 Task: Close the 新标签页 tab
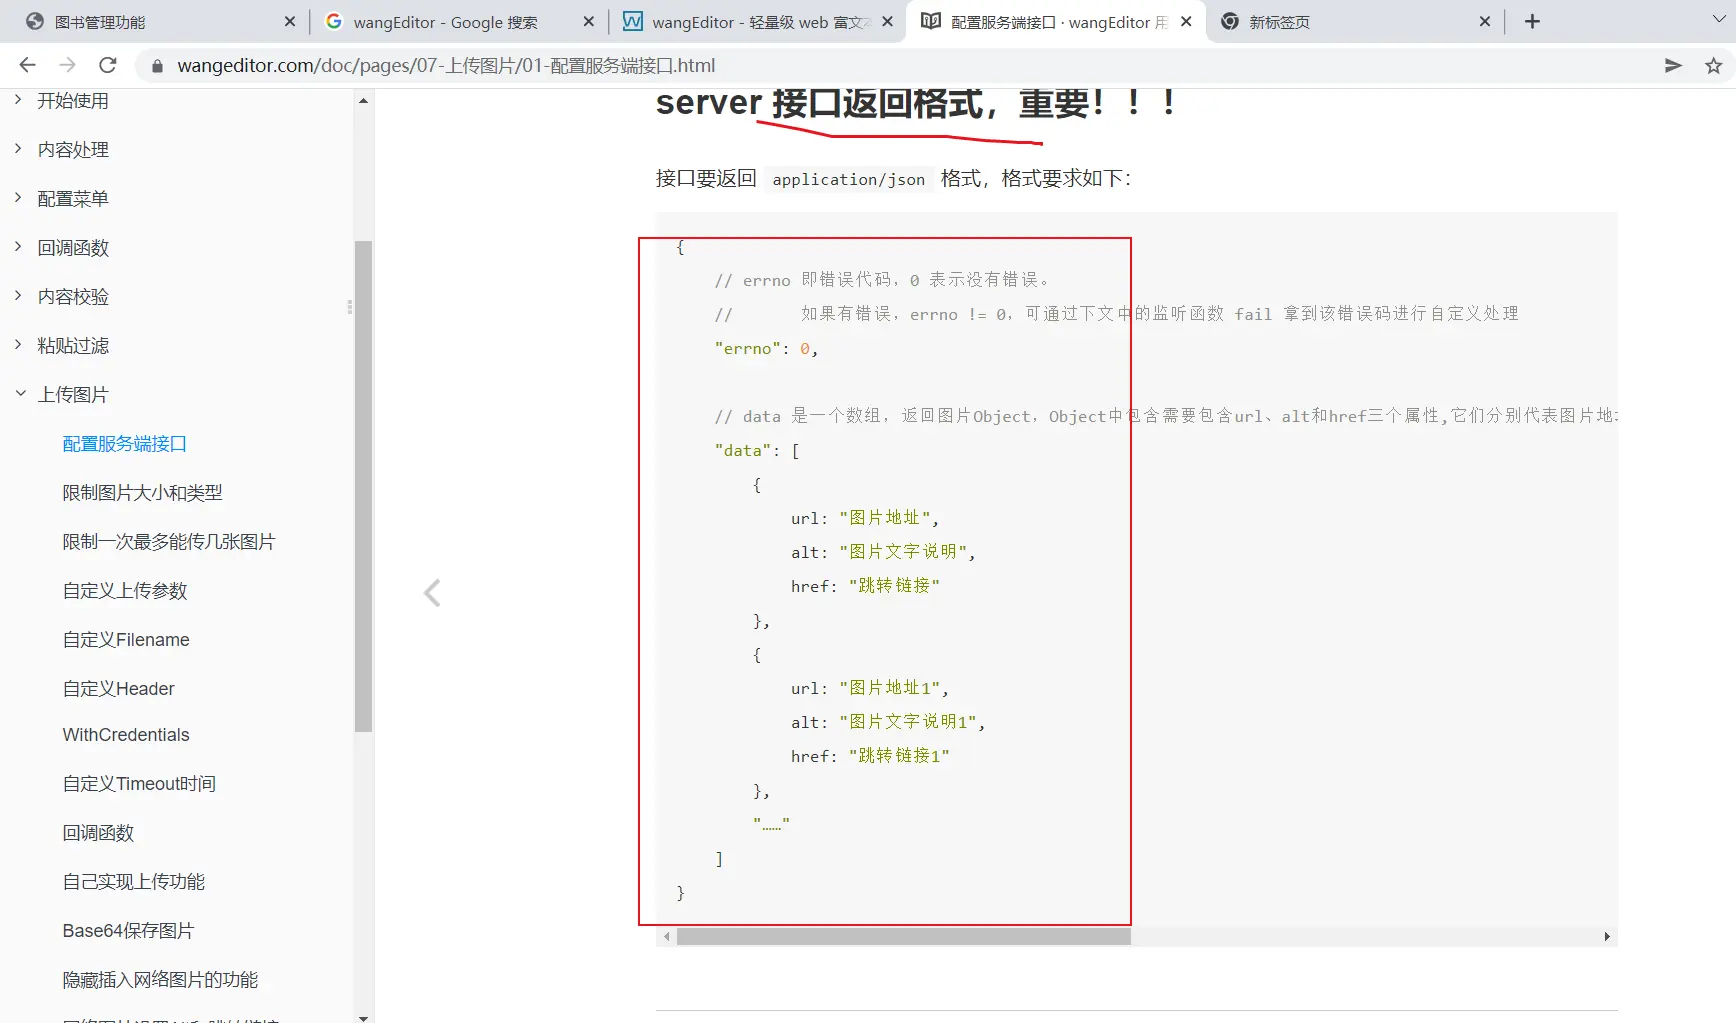[x=1485, y=21]
